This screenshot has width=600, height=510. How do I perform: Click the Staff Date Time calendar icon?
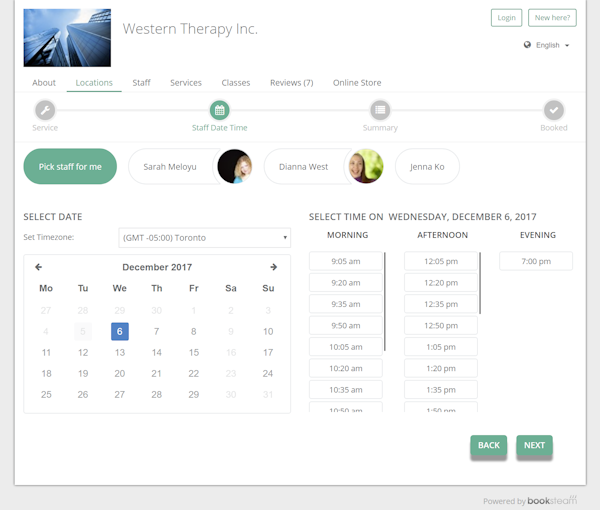[x=220, y=111]
